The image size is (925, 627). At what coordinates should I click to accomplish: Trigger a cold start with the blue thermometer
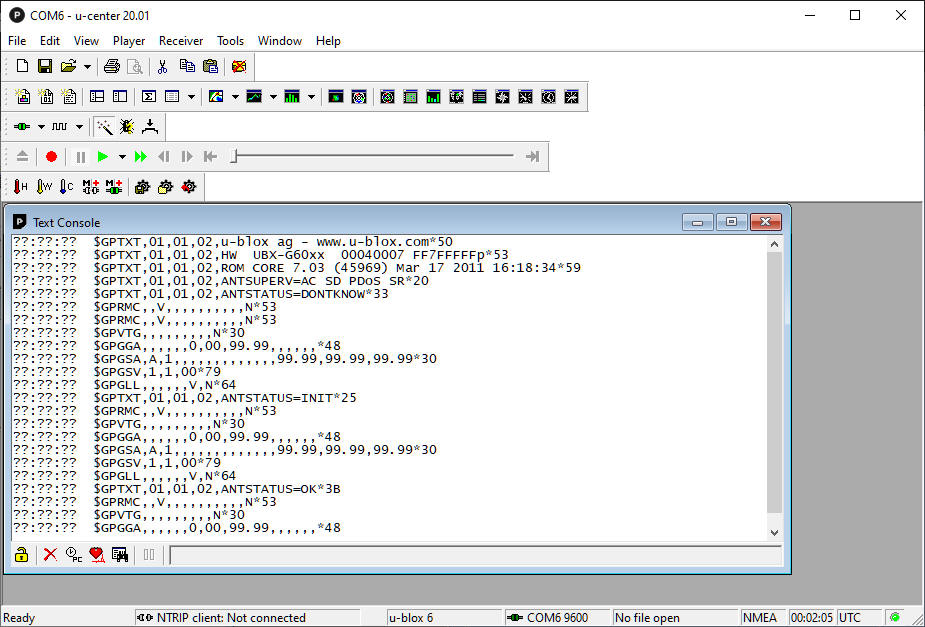tap(67, 187)
